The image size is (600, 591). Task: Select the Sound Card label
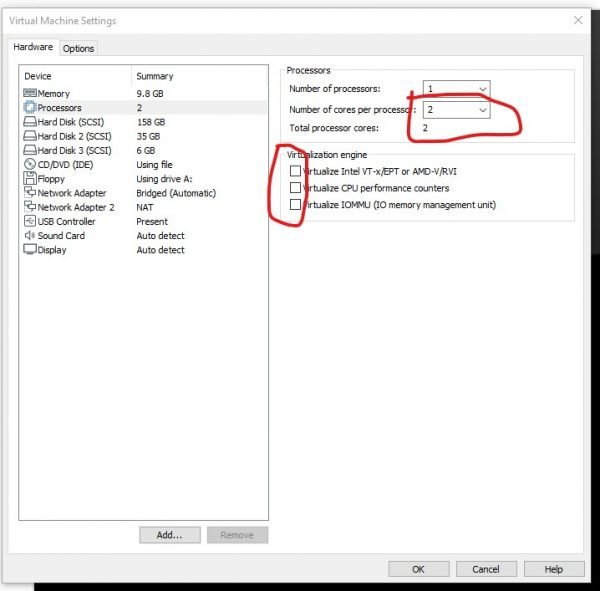click(x=61, y=235)
